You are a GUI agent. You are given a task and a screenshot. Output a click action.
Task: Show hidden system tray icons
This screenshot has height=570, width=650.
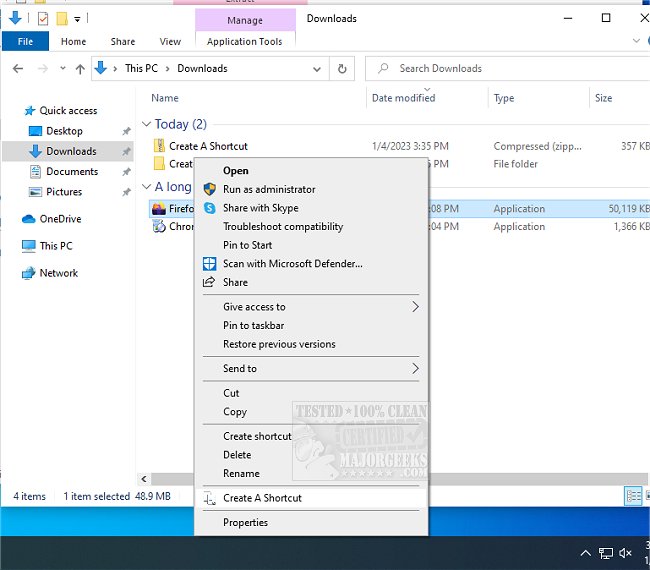[585, 553]
